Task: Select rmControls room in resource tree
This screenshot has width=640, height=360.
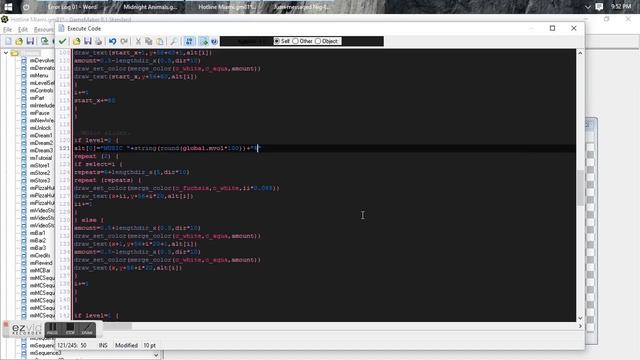Action: tap(41, 91)
